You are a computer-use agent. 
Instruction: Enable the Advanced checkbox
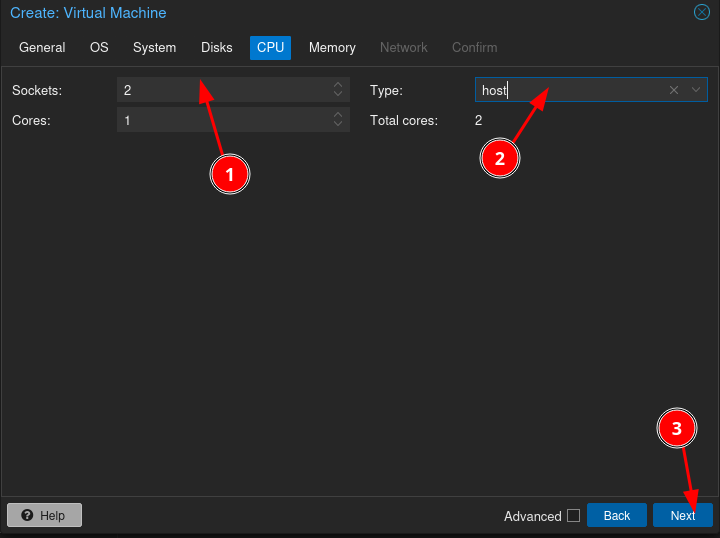(573, 516)
